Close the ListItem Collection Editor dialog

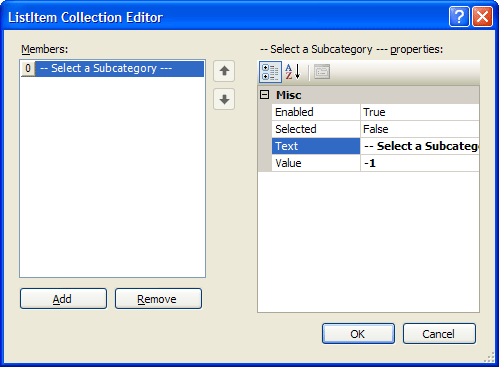point(482,17)
